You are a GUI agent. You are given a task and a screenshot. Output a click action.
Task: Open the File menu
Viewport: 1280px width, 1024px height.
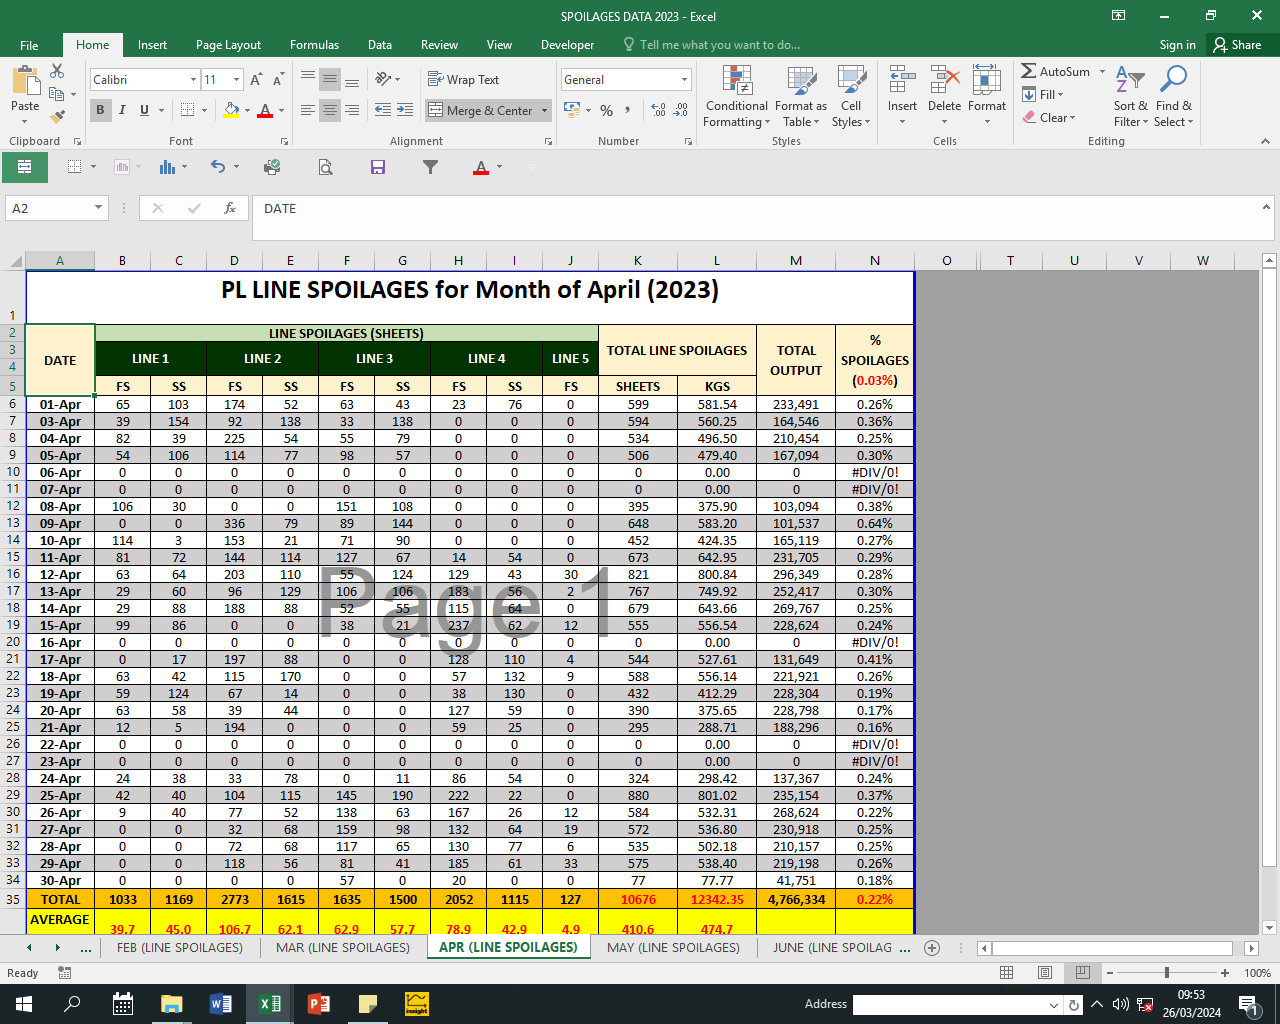[29, 45]
